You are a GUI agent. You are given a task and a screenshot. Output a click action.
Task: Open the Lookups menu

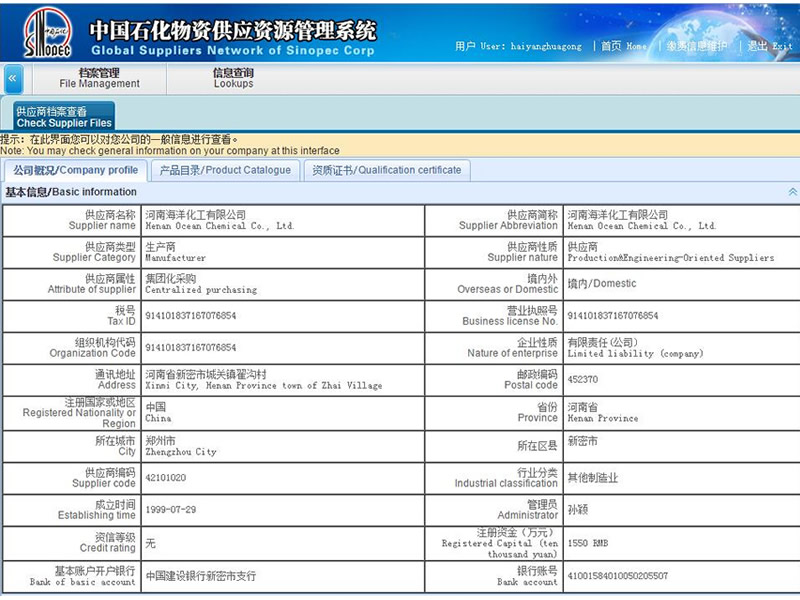click(233, 78)
